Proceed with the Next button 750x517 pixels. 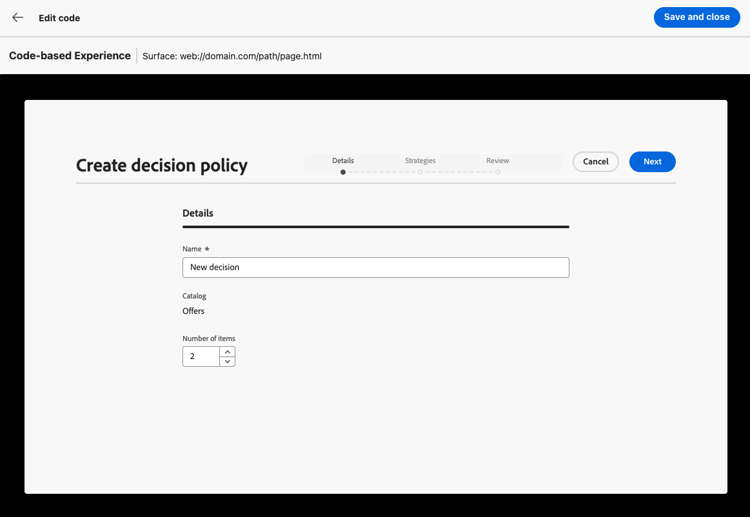[652, 162]
